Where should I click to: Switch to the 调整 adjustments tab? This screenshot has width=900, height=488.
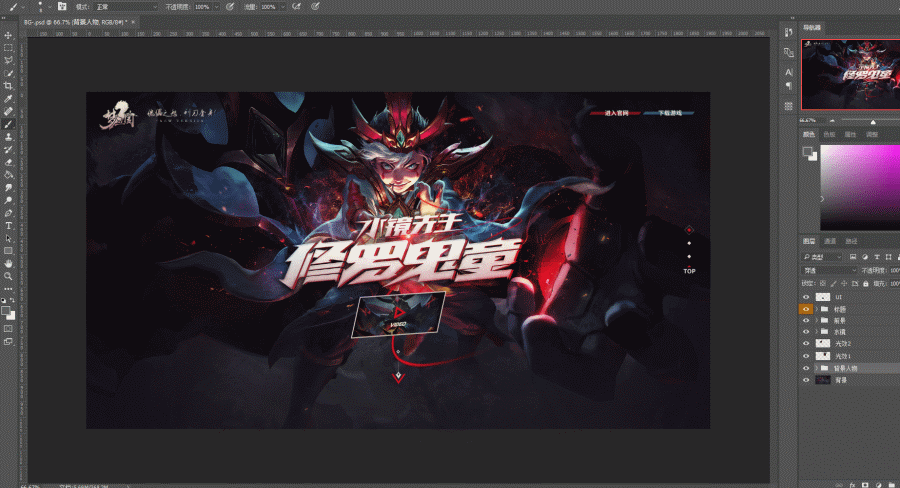[871, 134]
